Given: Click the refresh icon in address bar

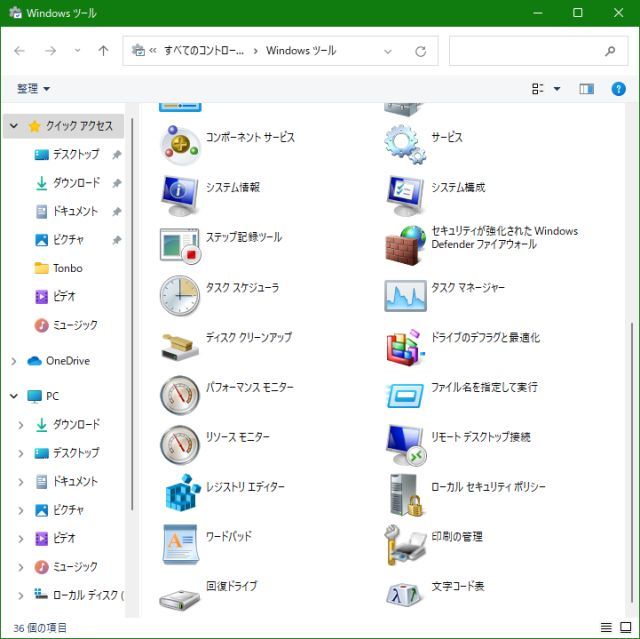Looking at the screenshot, I should click(x=420, y=51).
